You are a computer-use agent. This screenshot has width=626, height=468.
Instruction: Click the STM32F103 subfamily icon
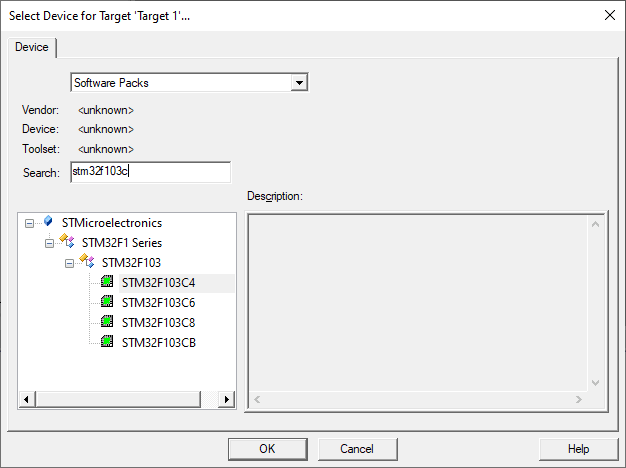[x=87, y=261]
